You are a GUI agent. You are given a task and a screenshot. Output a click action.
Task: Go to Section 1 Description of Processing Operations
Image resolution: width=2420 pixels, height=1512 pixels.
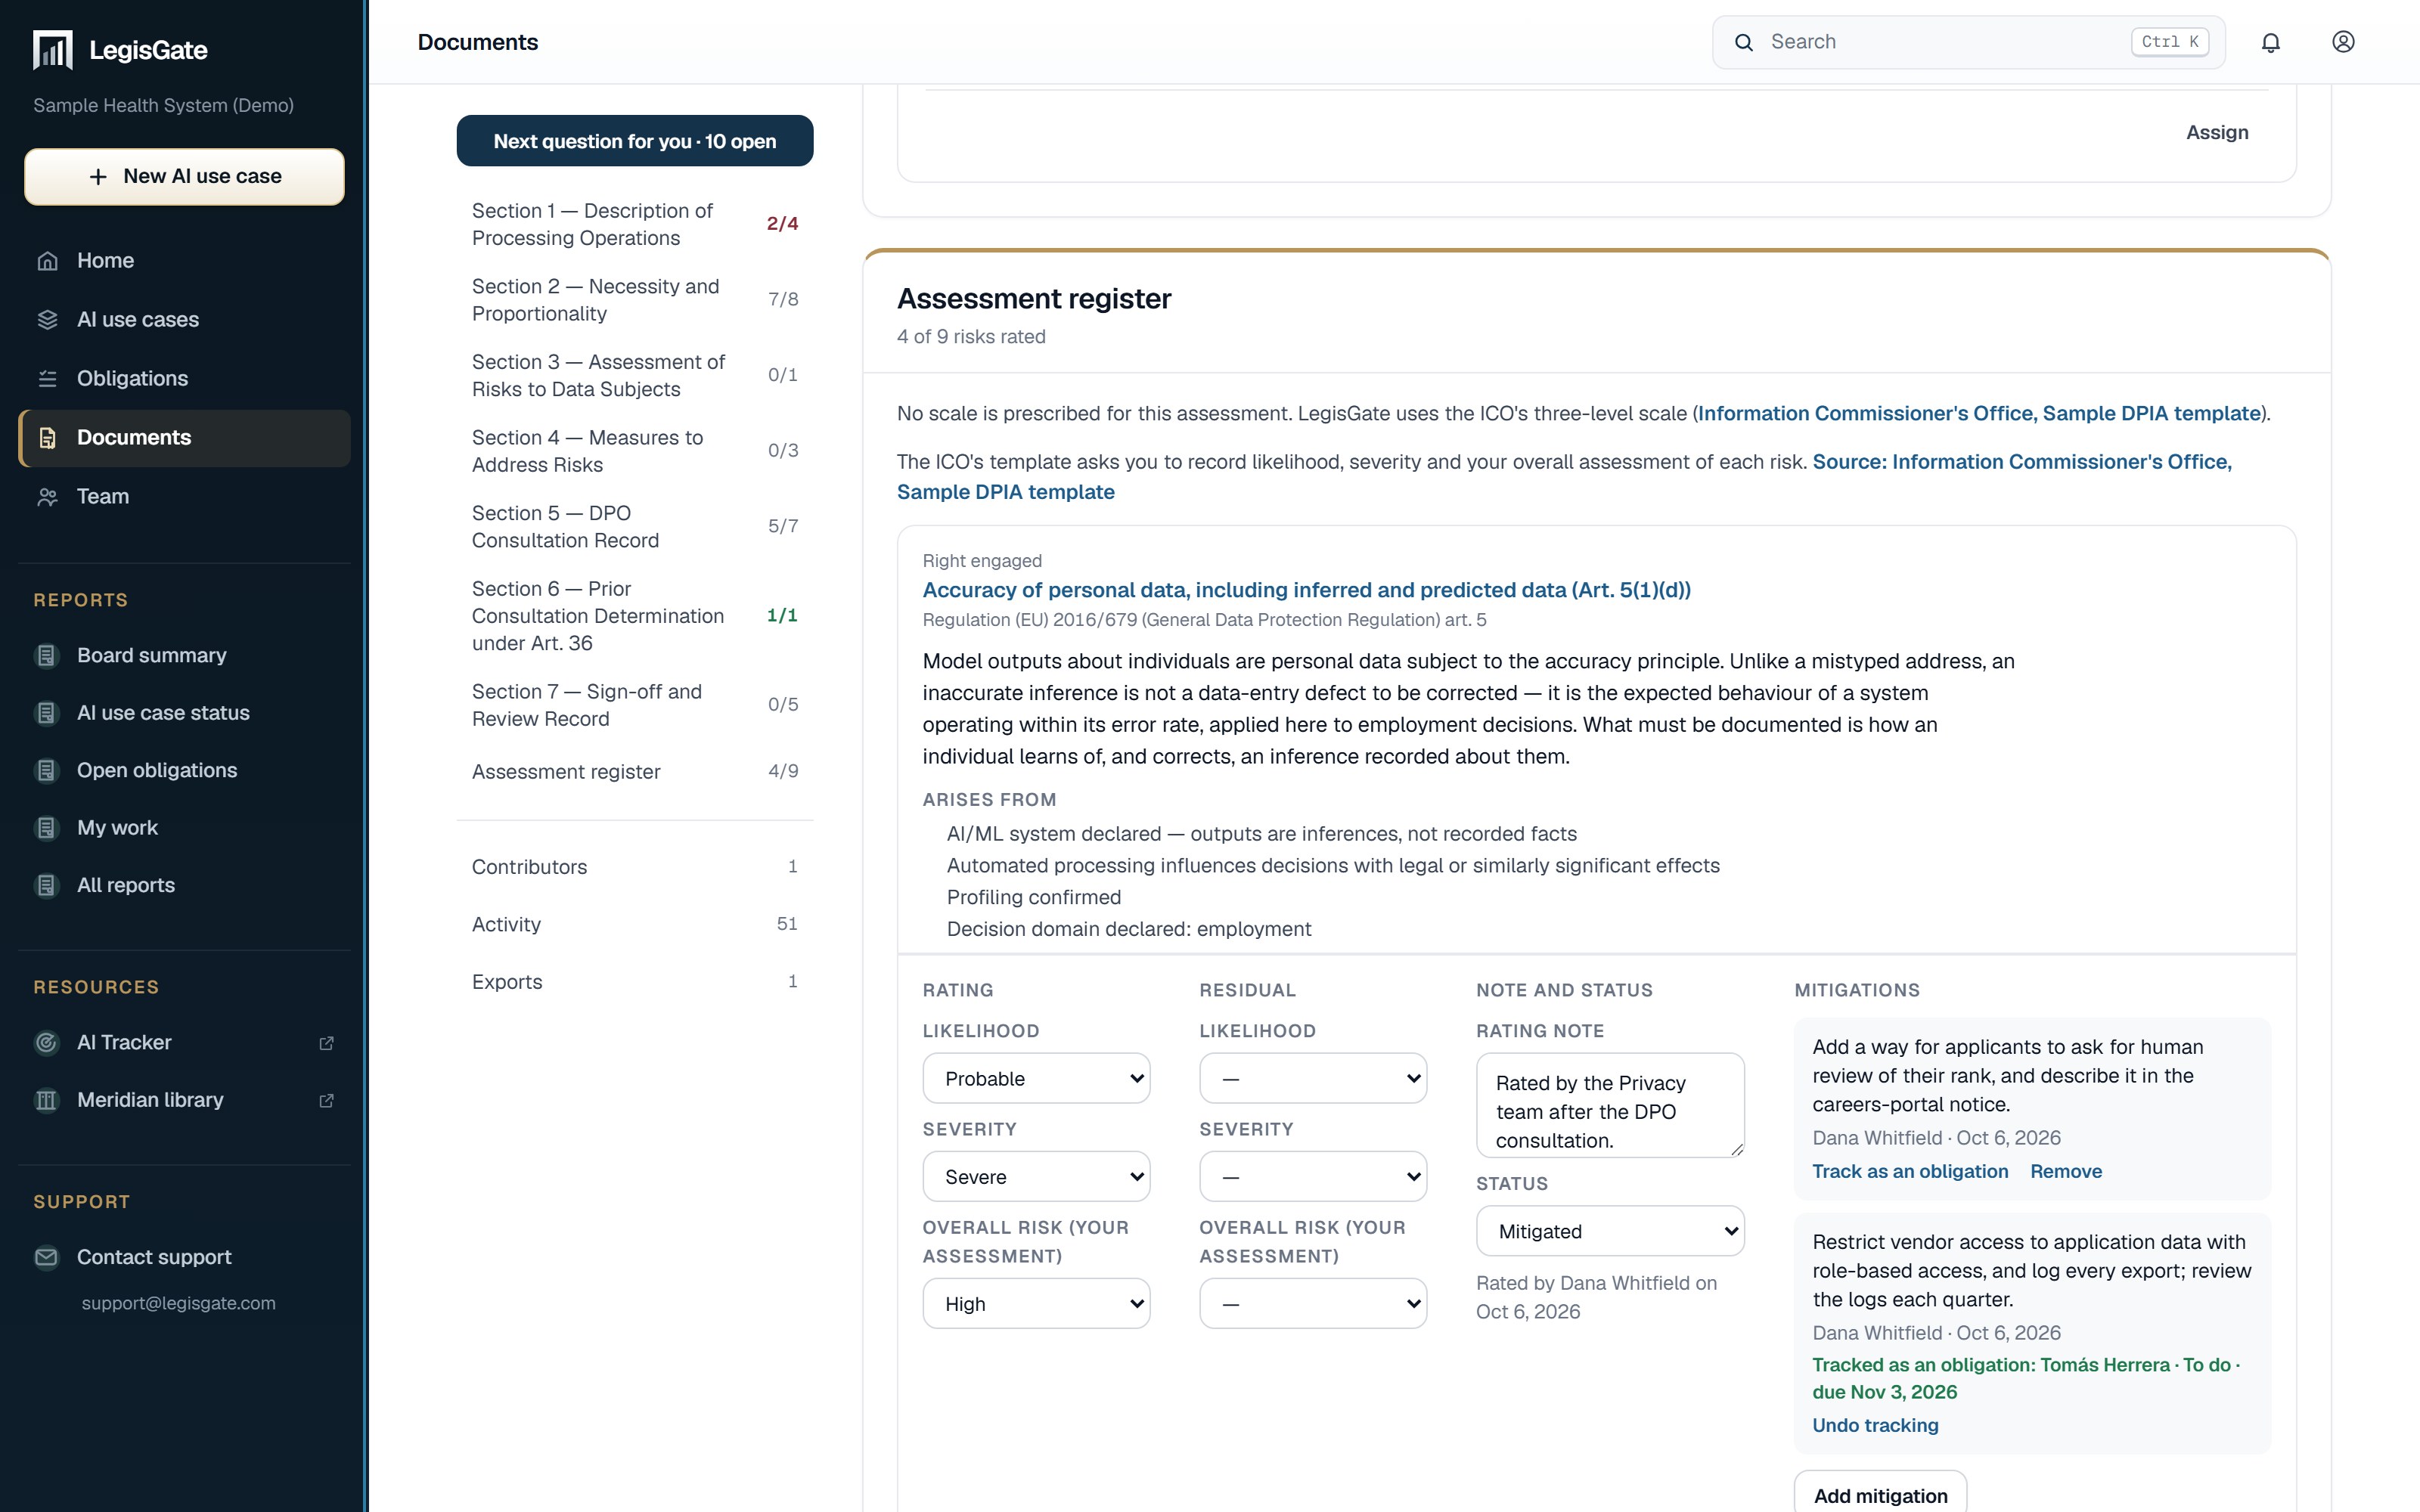[635, 225]
